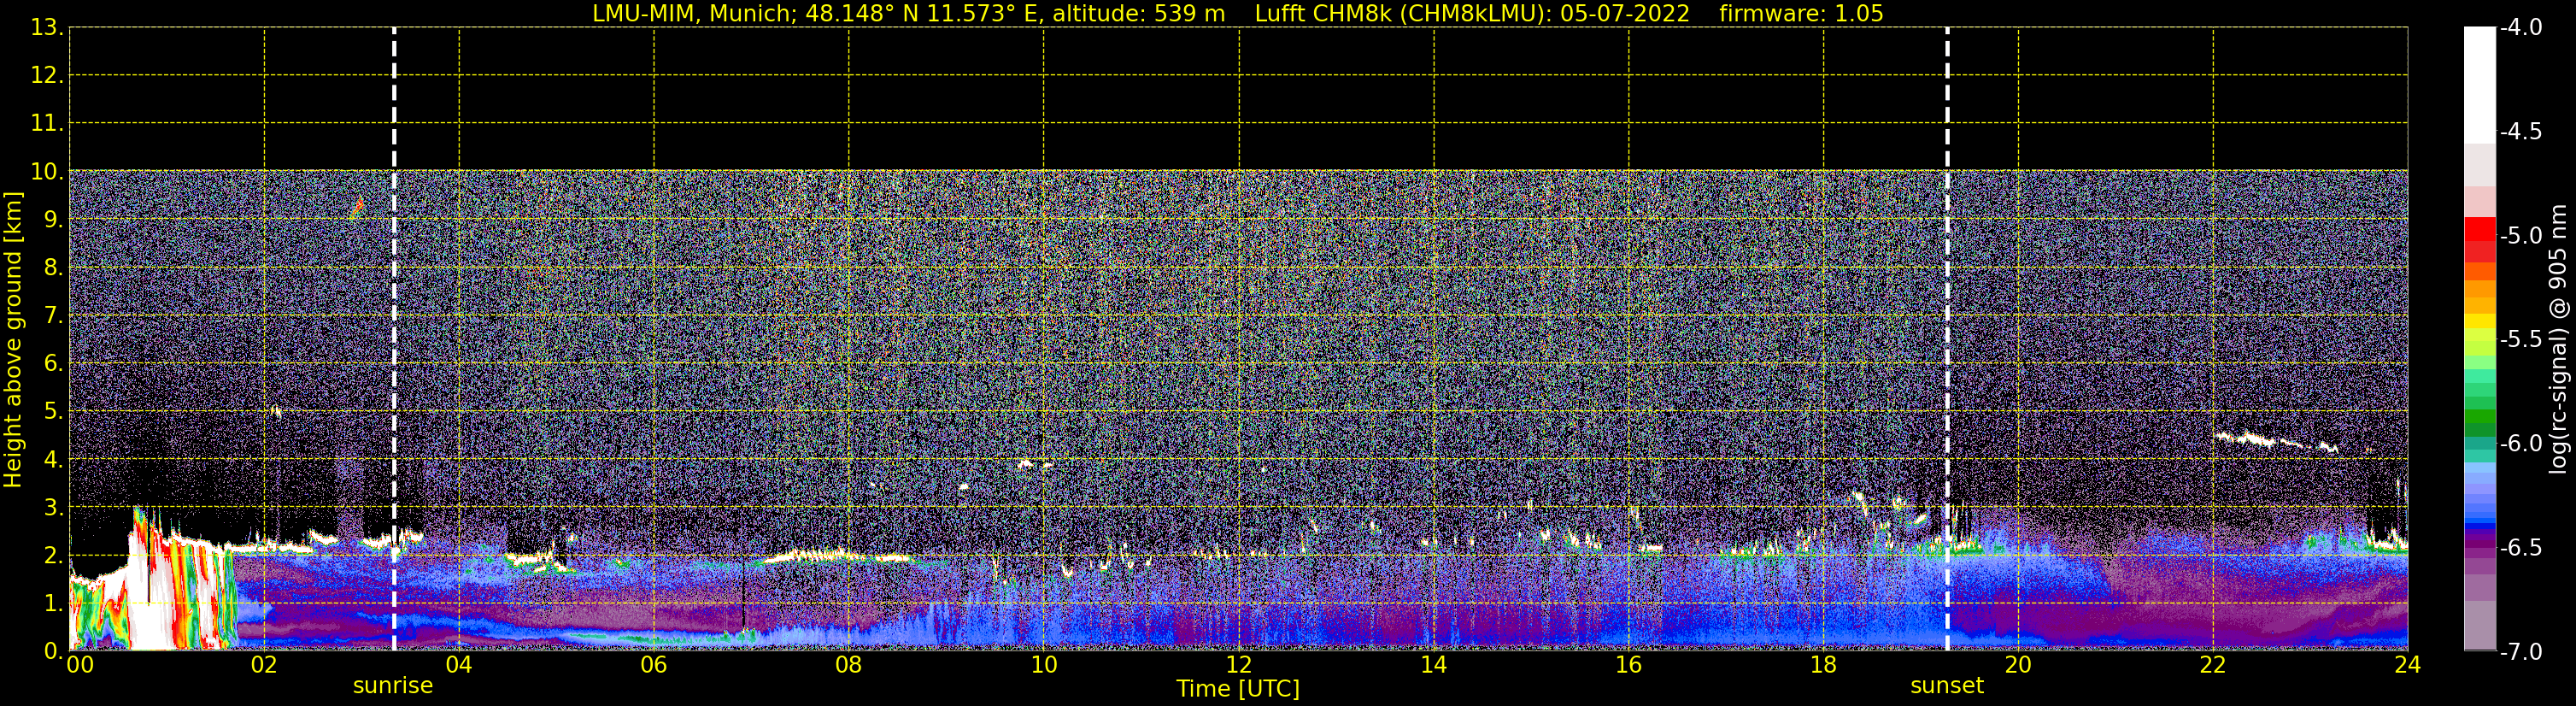2576x706 pixels.
Task: Click the time axis tick label '14'
Action: tap(1434, 665)
